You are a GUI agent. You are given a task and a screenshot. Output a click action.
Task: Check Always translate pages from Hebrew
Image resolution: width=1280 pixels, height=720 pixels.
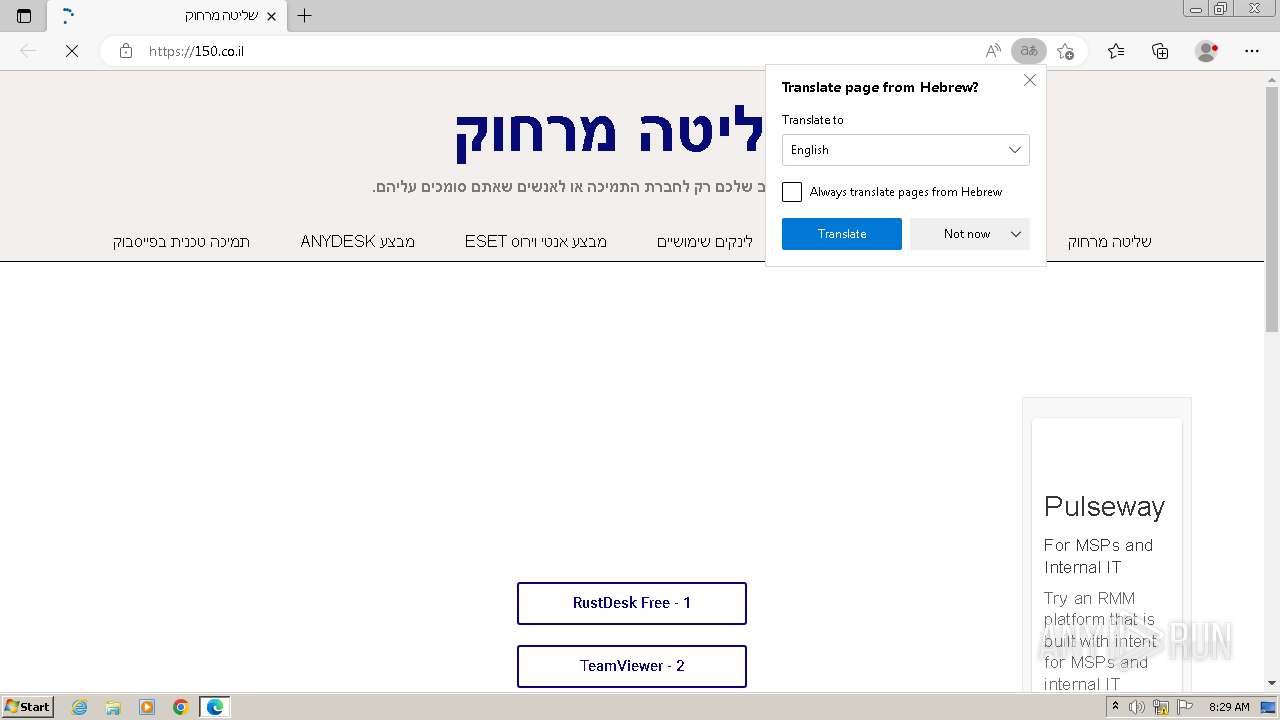point(792,192)
